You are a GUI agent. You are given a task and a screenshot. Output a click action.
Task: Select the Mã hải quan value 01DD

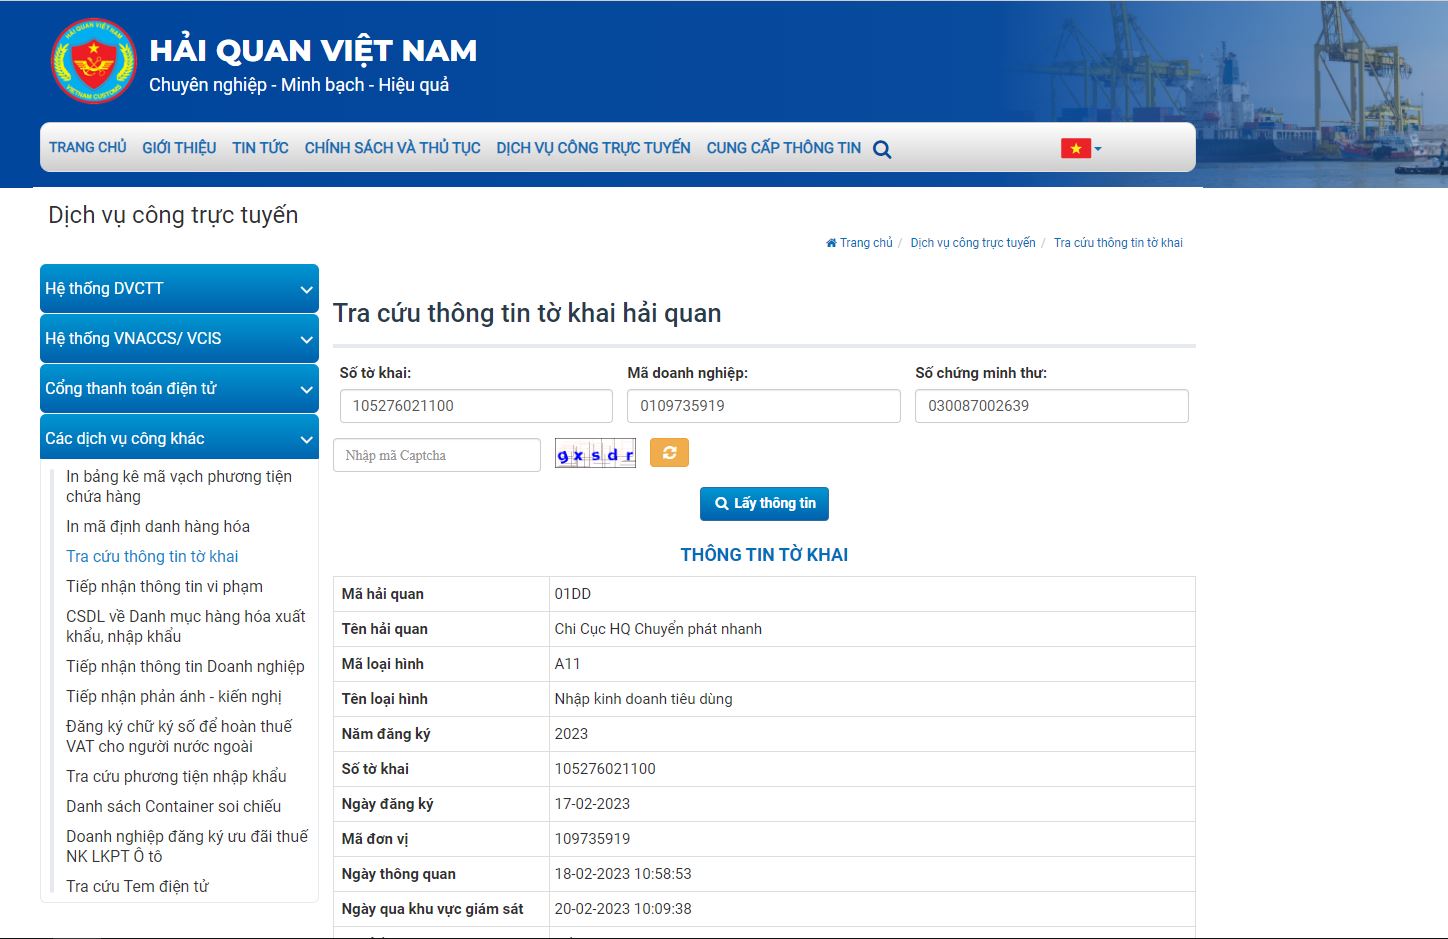[x=573, y=594]
